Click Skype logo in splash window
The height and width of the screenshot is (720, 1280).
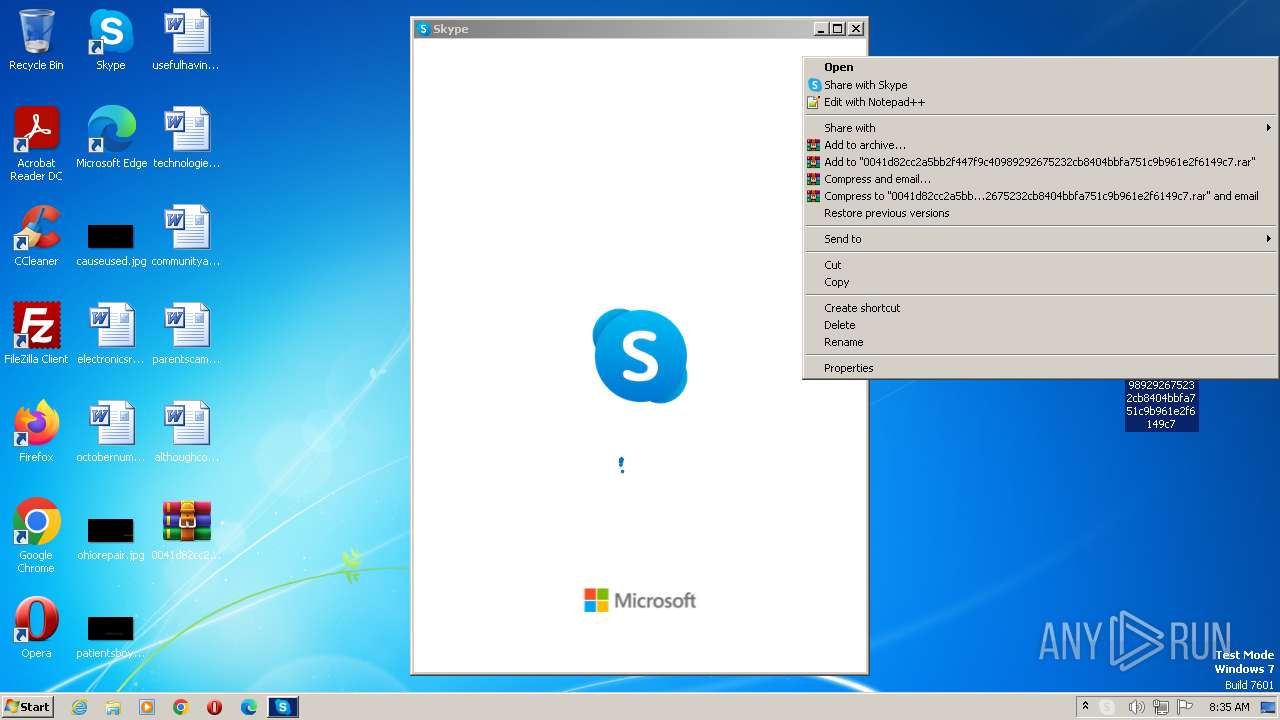[x=640, y=356]
